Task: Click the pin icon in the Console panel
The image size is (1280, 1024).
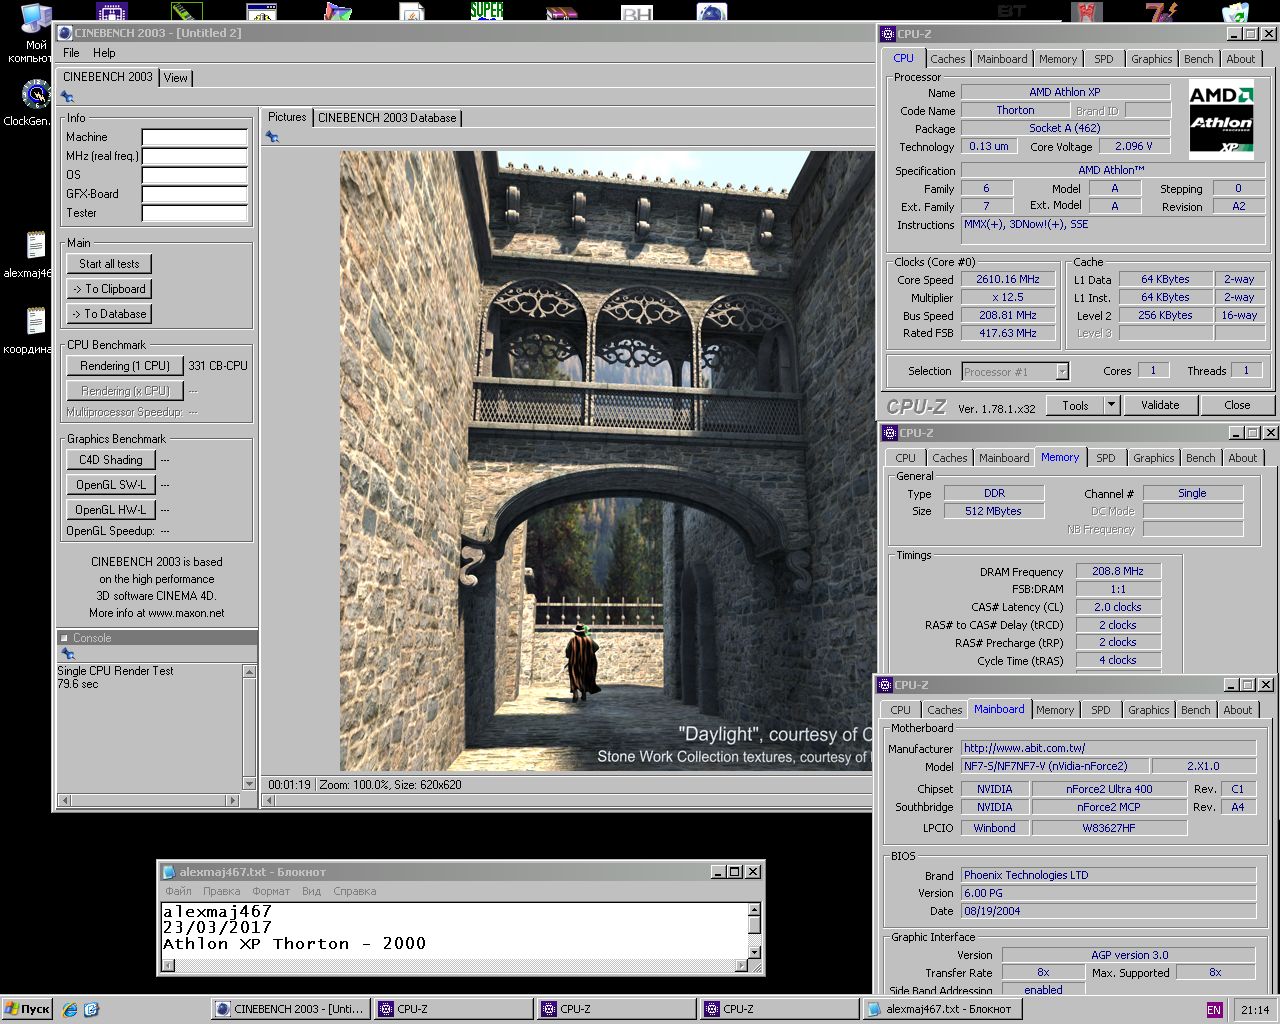Action: point(67,654)
